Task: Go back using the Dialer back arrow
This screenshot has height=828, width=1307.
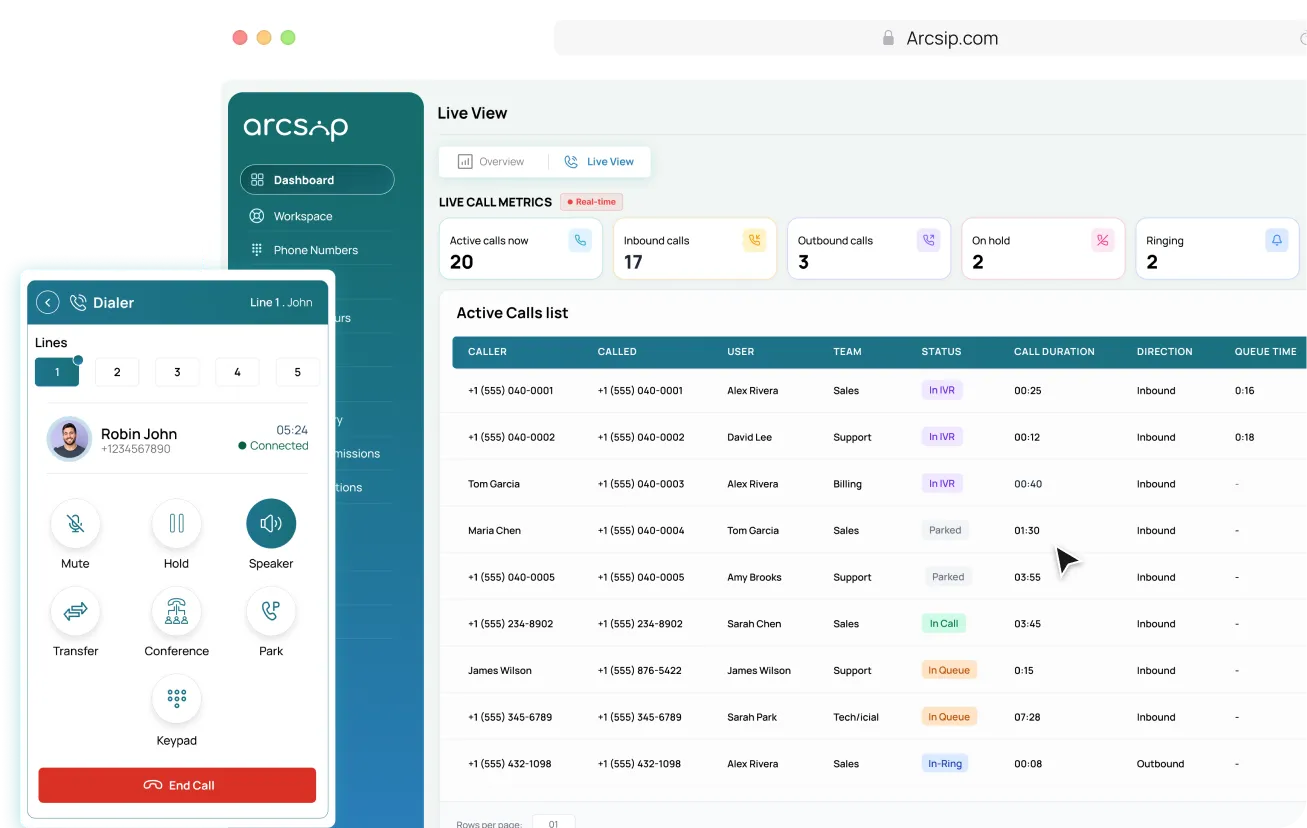Action: (47, 302)
